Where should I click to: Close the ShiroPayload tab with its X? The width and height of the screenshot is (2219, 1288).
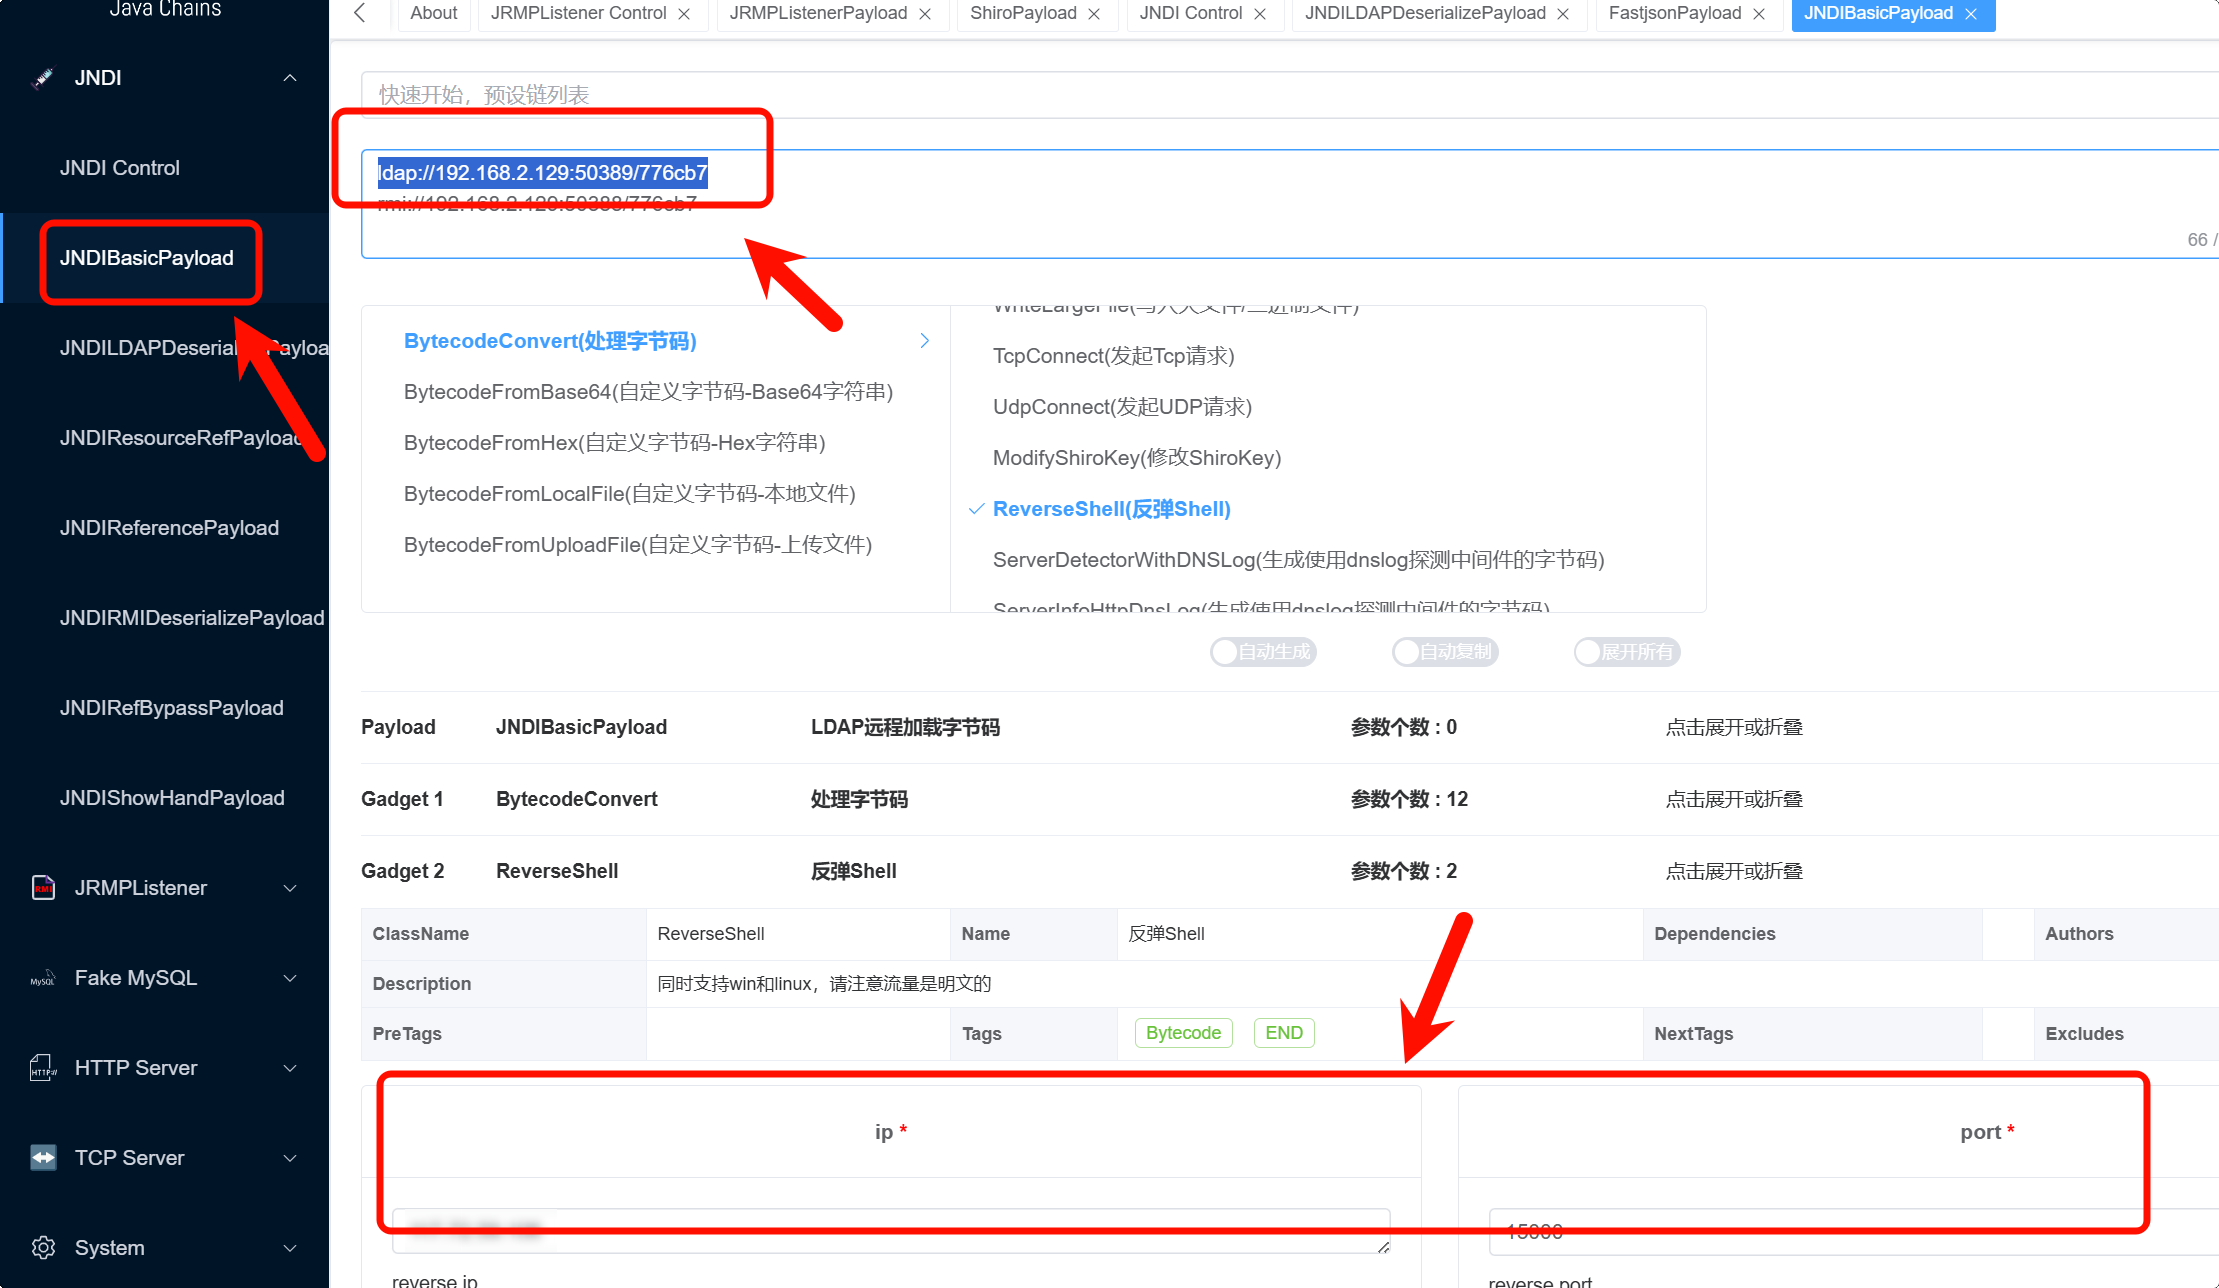[x=1094, y=14]
